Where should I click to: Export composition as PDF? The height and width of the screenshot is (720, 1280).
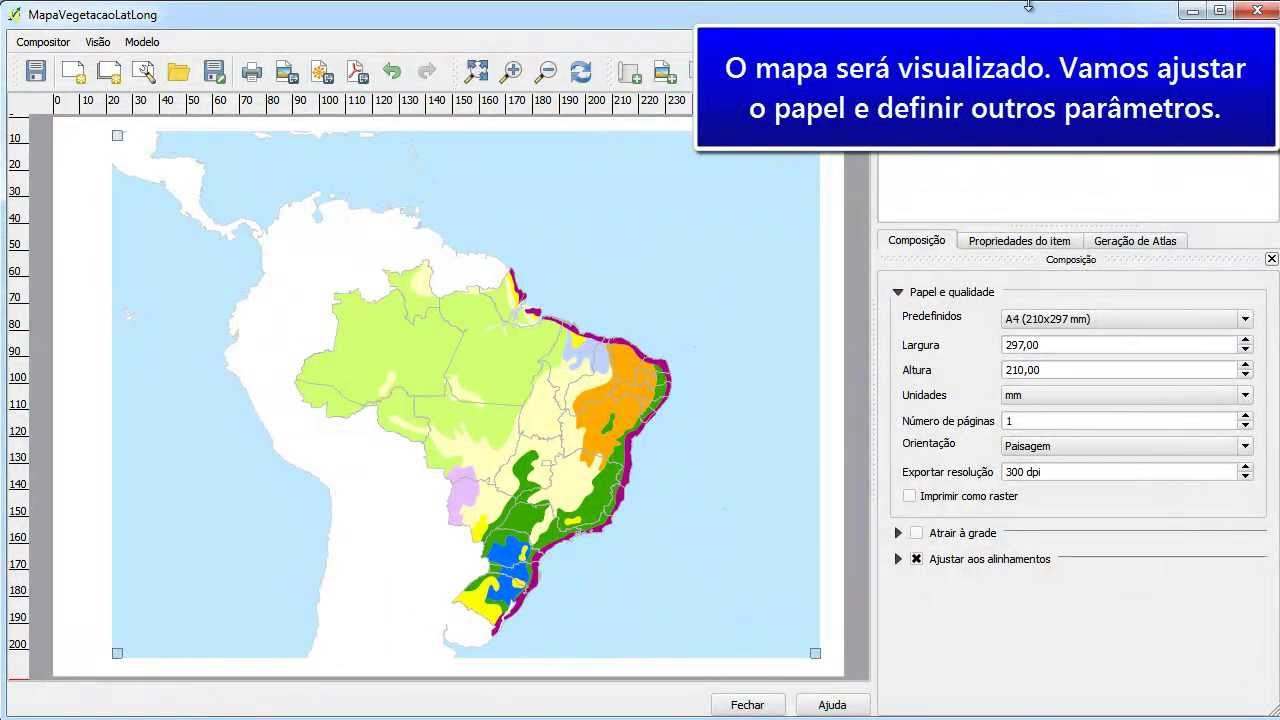[357, 71]
